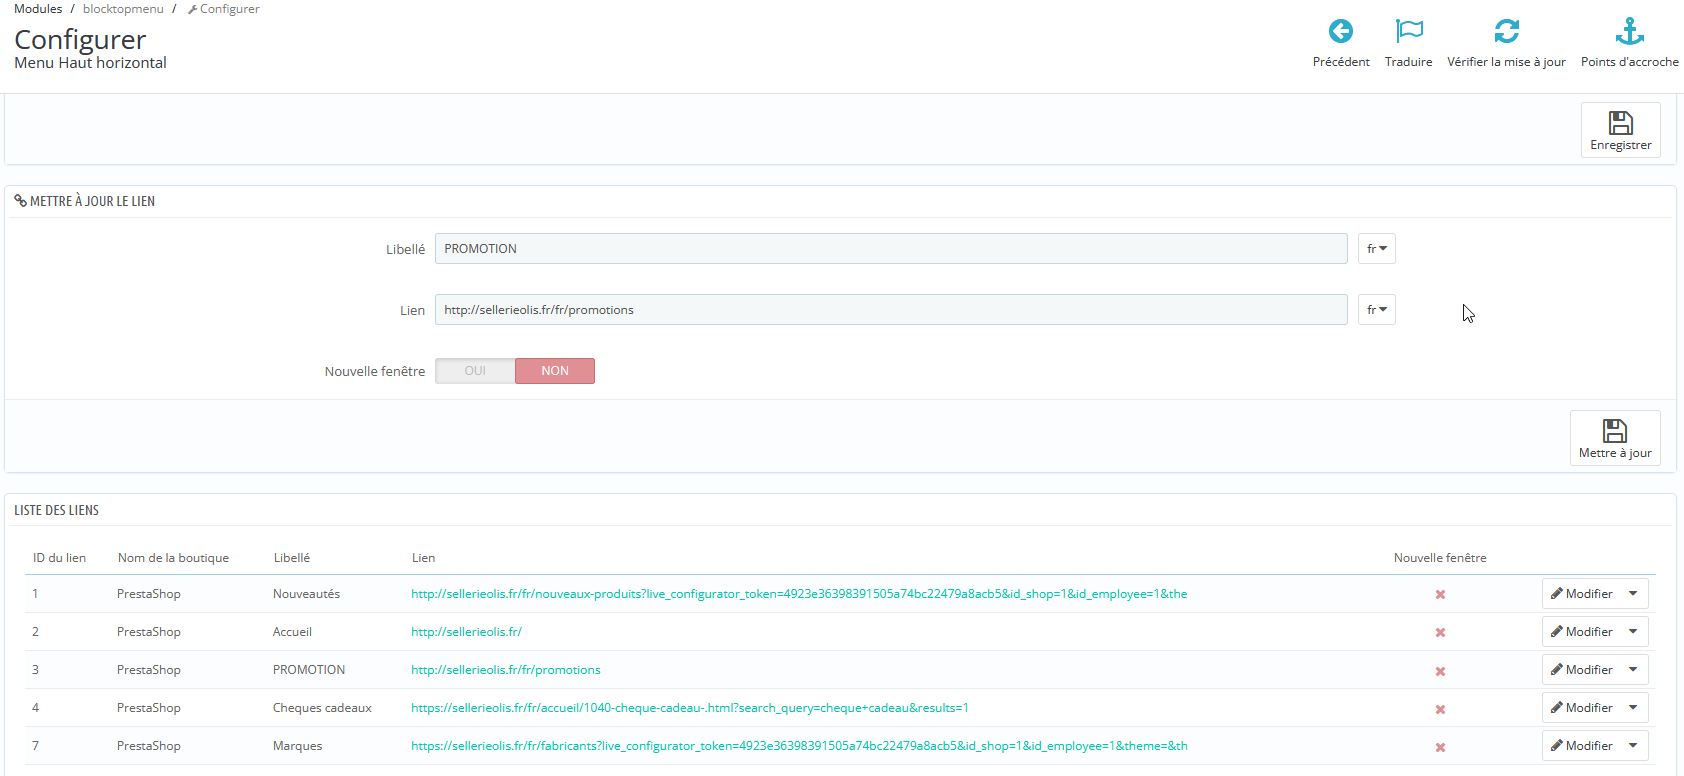The image size is (1684, 776).
Task: Click red cross for Marques new window
Action: coord(1440,747)
